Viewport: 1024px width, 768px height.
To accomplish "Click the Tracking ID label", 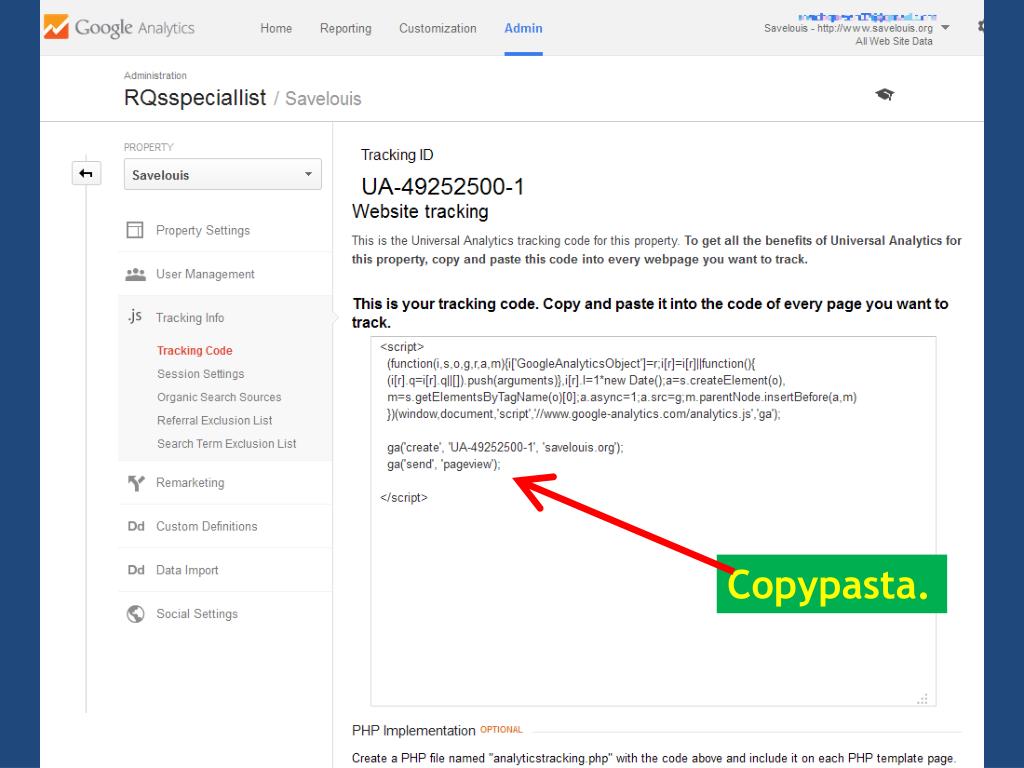I will (397, 155).
